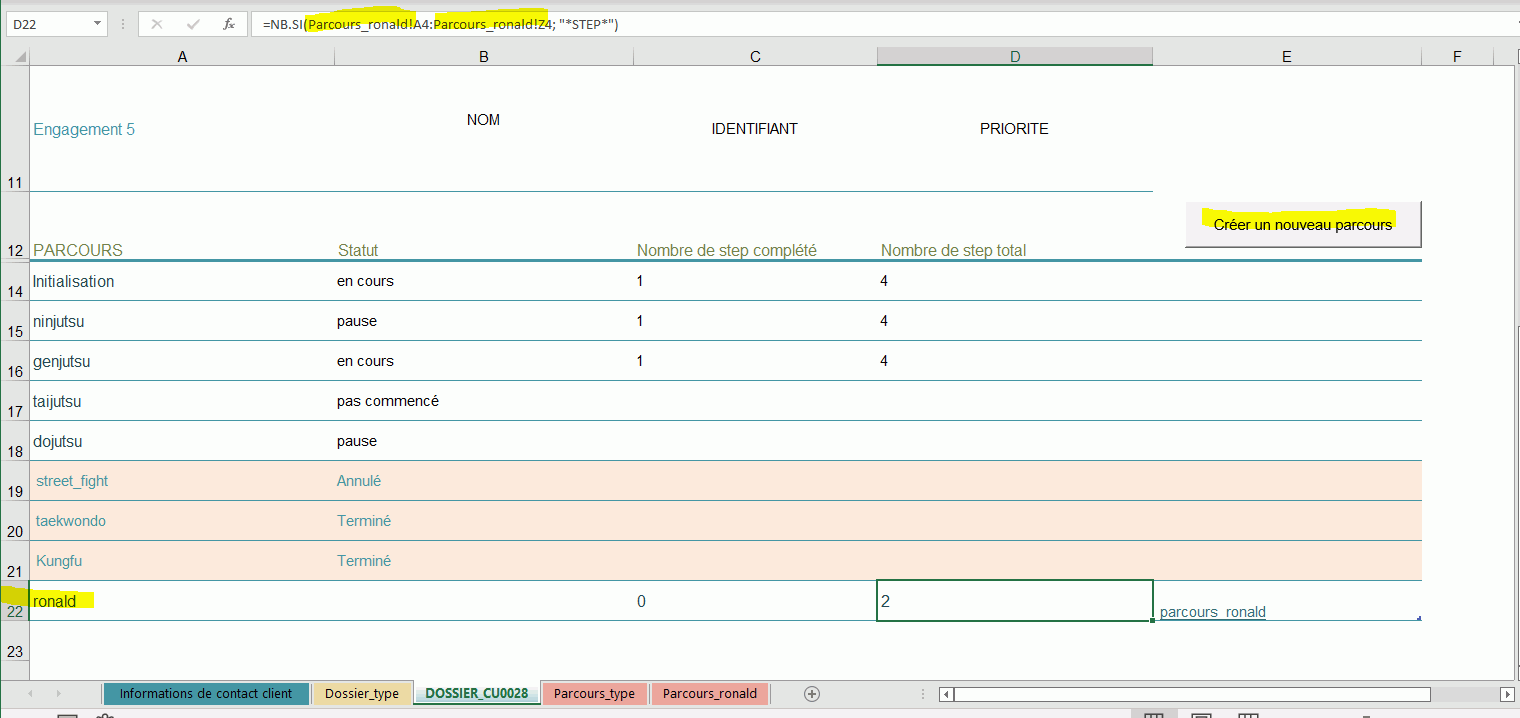Select column C header

point(755,57)
